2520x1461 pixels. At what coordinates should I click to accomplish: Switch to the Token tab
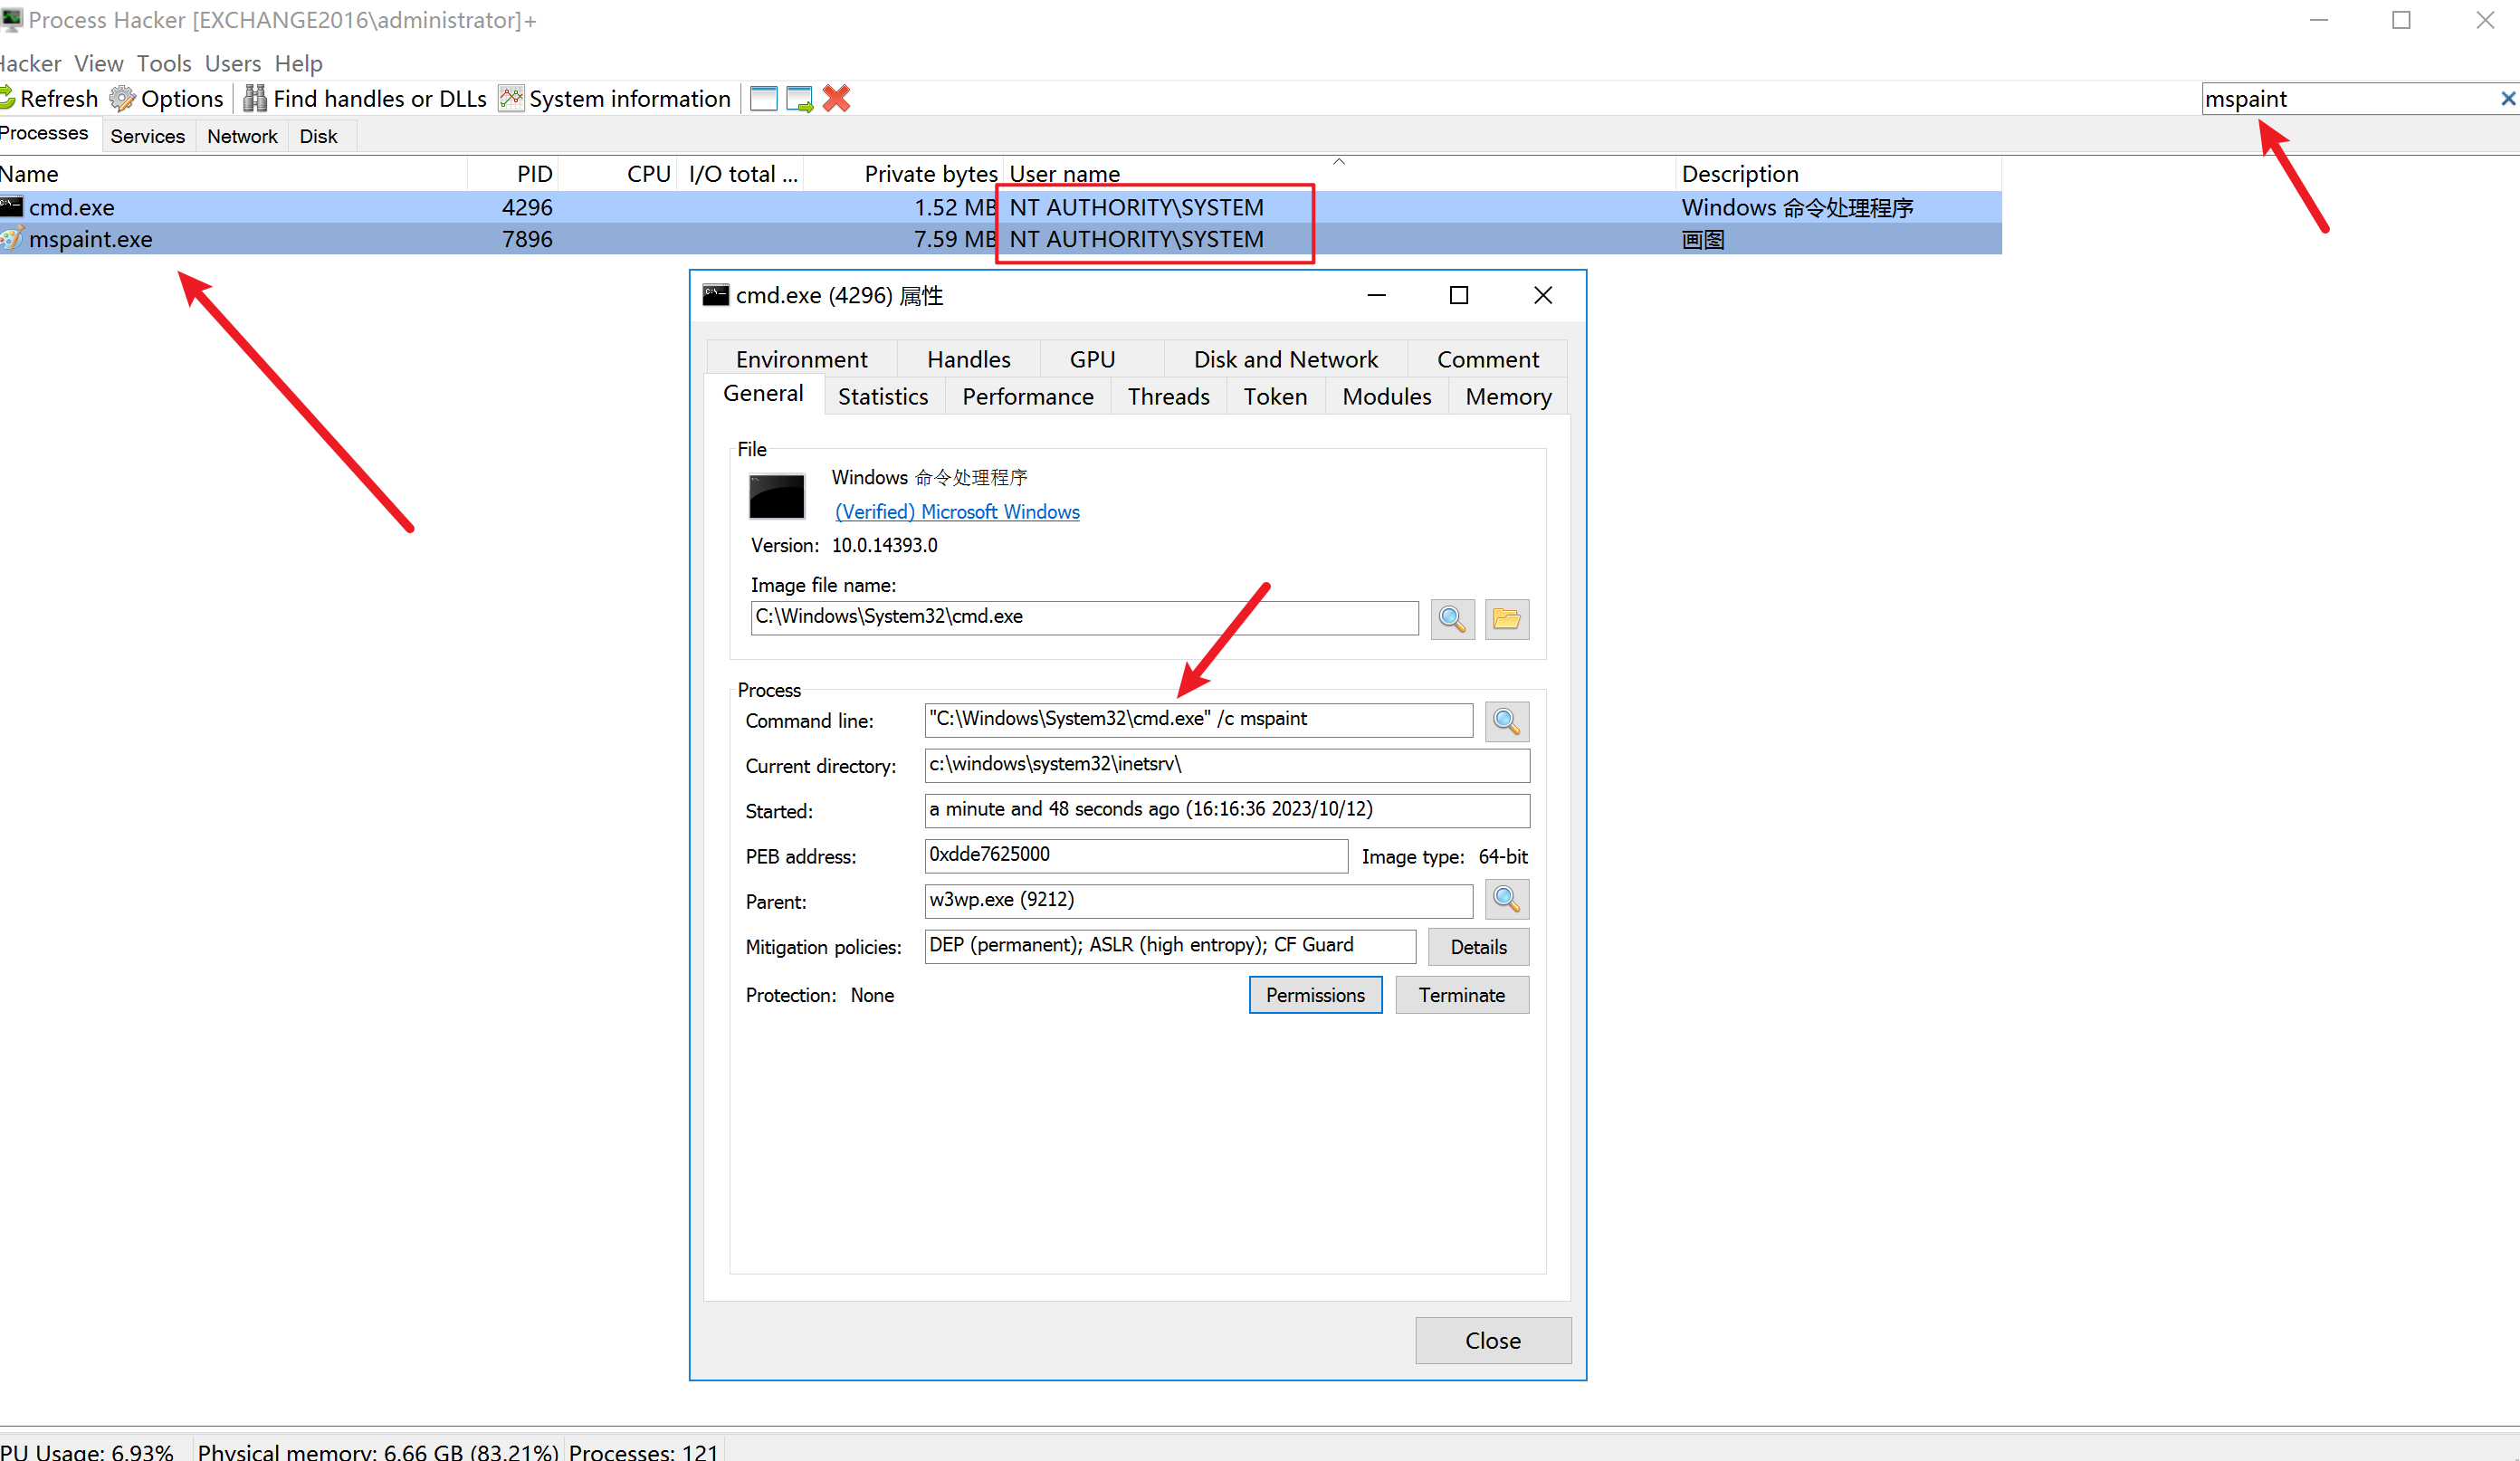[x=1275, y=397]
